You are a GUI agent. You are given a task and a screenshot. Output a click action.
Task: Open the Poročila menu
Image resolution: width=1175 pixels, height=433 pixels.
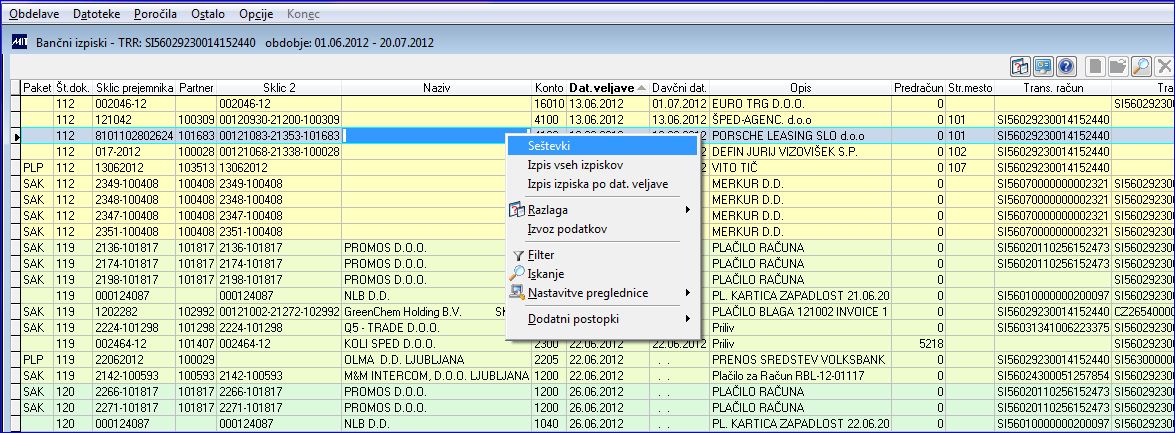point(156,14)
